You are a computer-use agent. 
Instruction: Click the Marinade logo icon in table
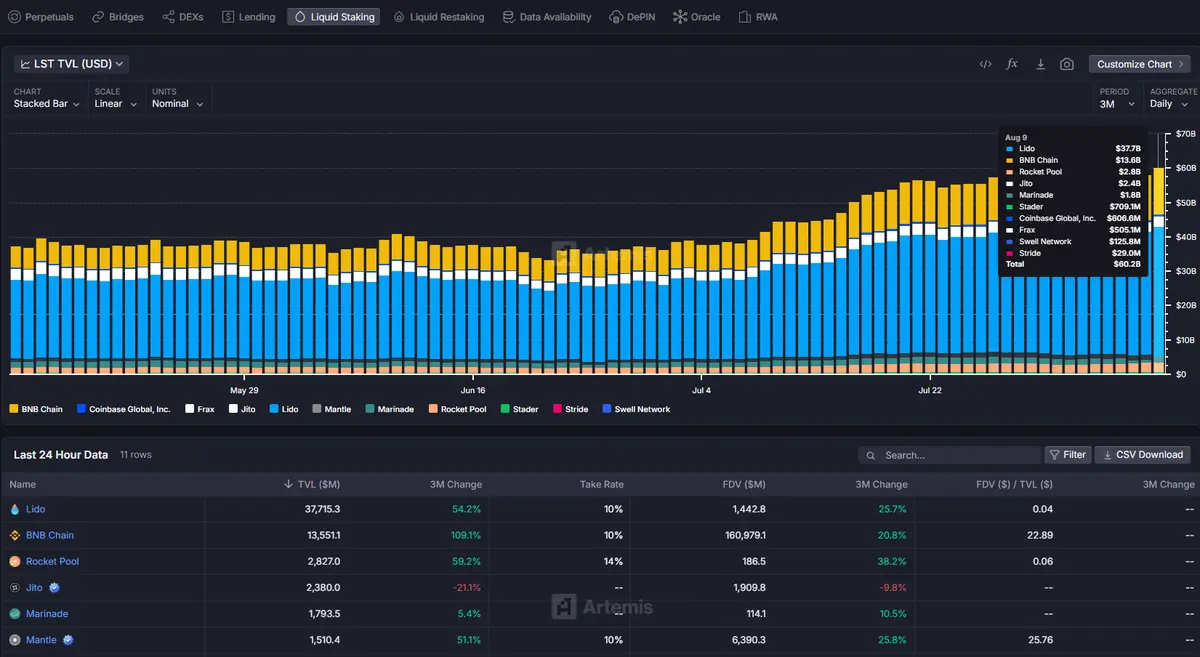14,614
